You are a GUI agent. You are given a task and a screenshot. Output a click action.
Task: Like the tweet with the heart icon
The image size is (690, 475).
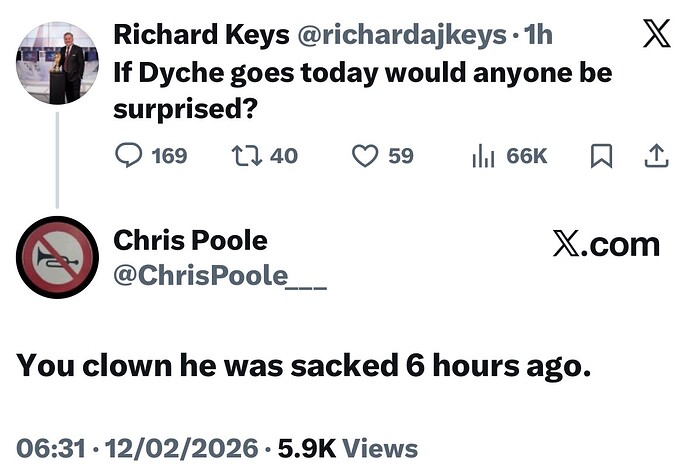click(365, 156)
